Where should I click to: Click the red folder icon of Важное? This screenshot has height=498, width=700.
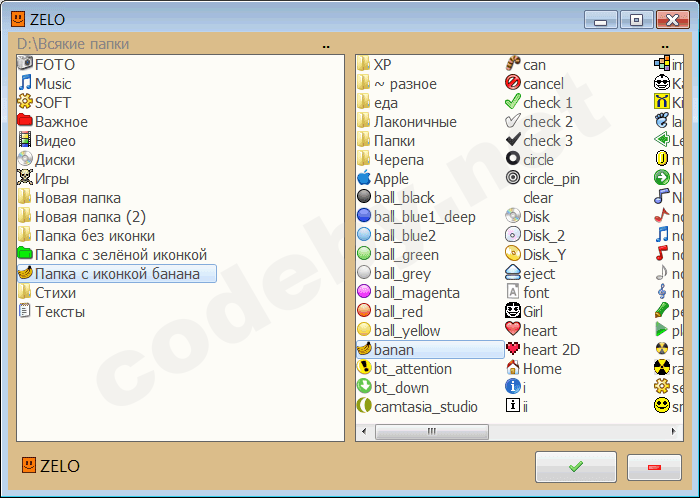tap(25, 120)
